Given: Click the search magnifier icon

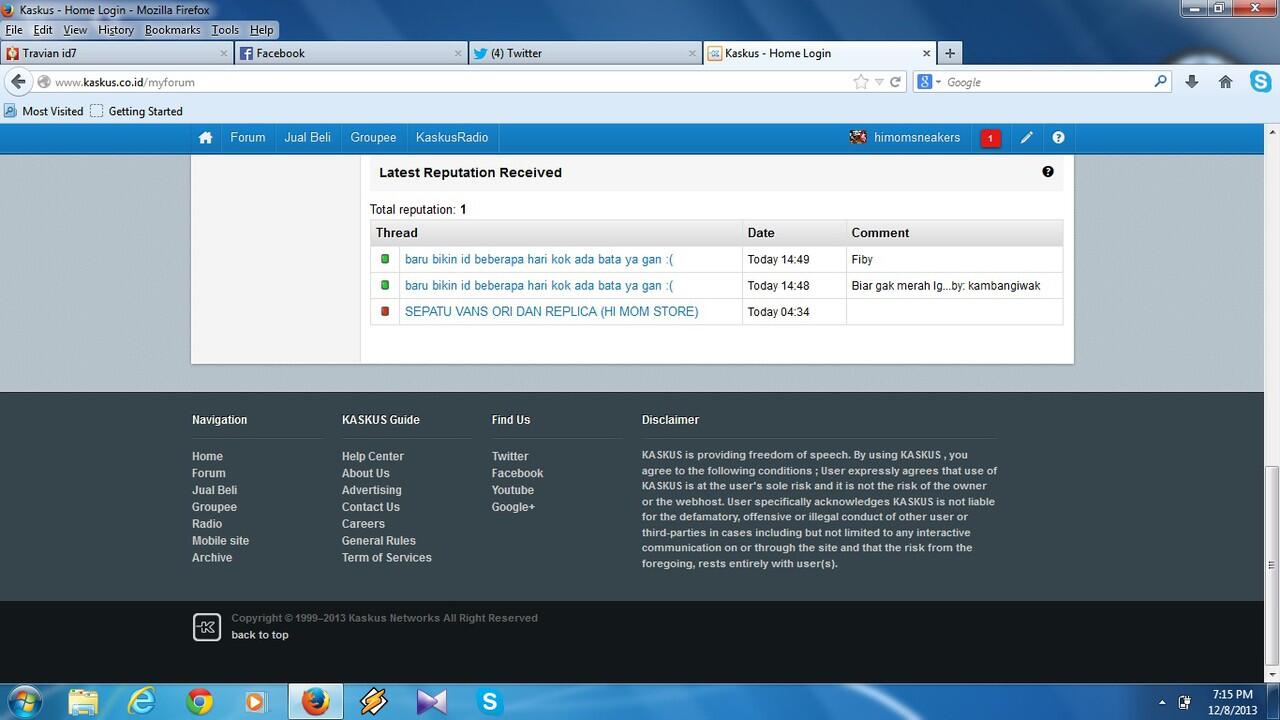Looking at the screenshot, I should point(1160,82).
